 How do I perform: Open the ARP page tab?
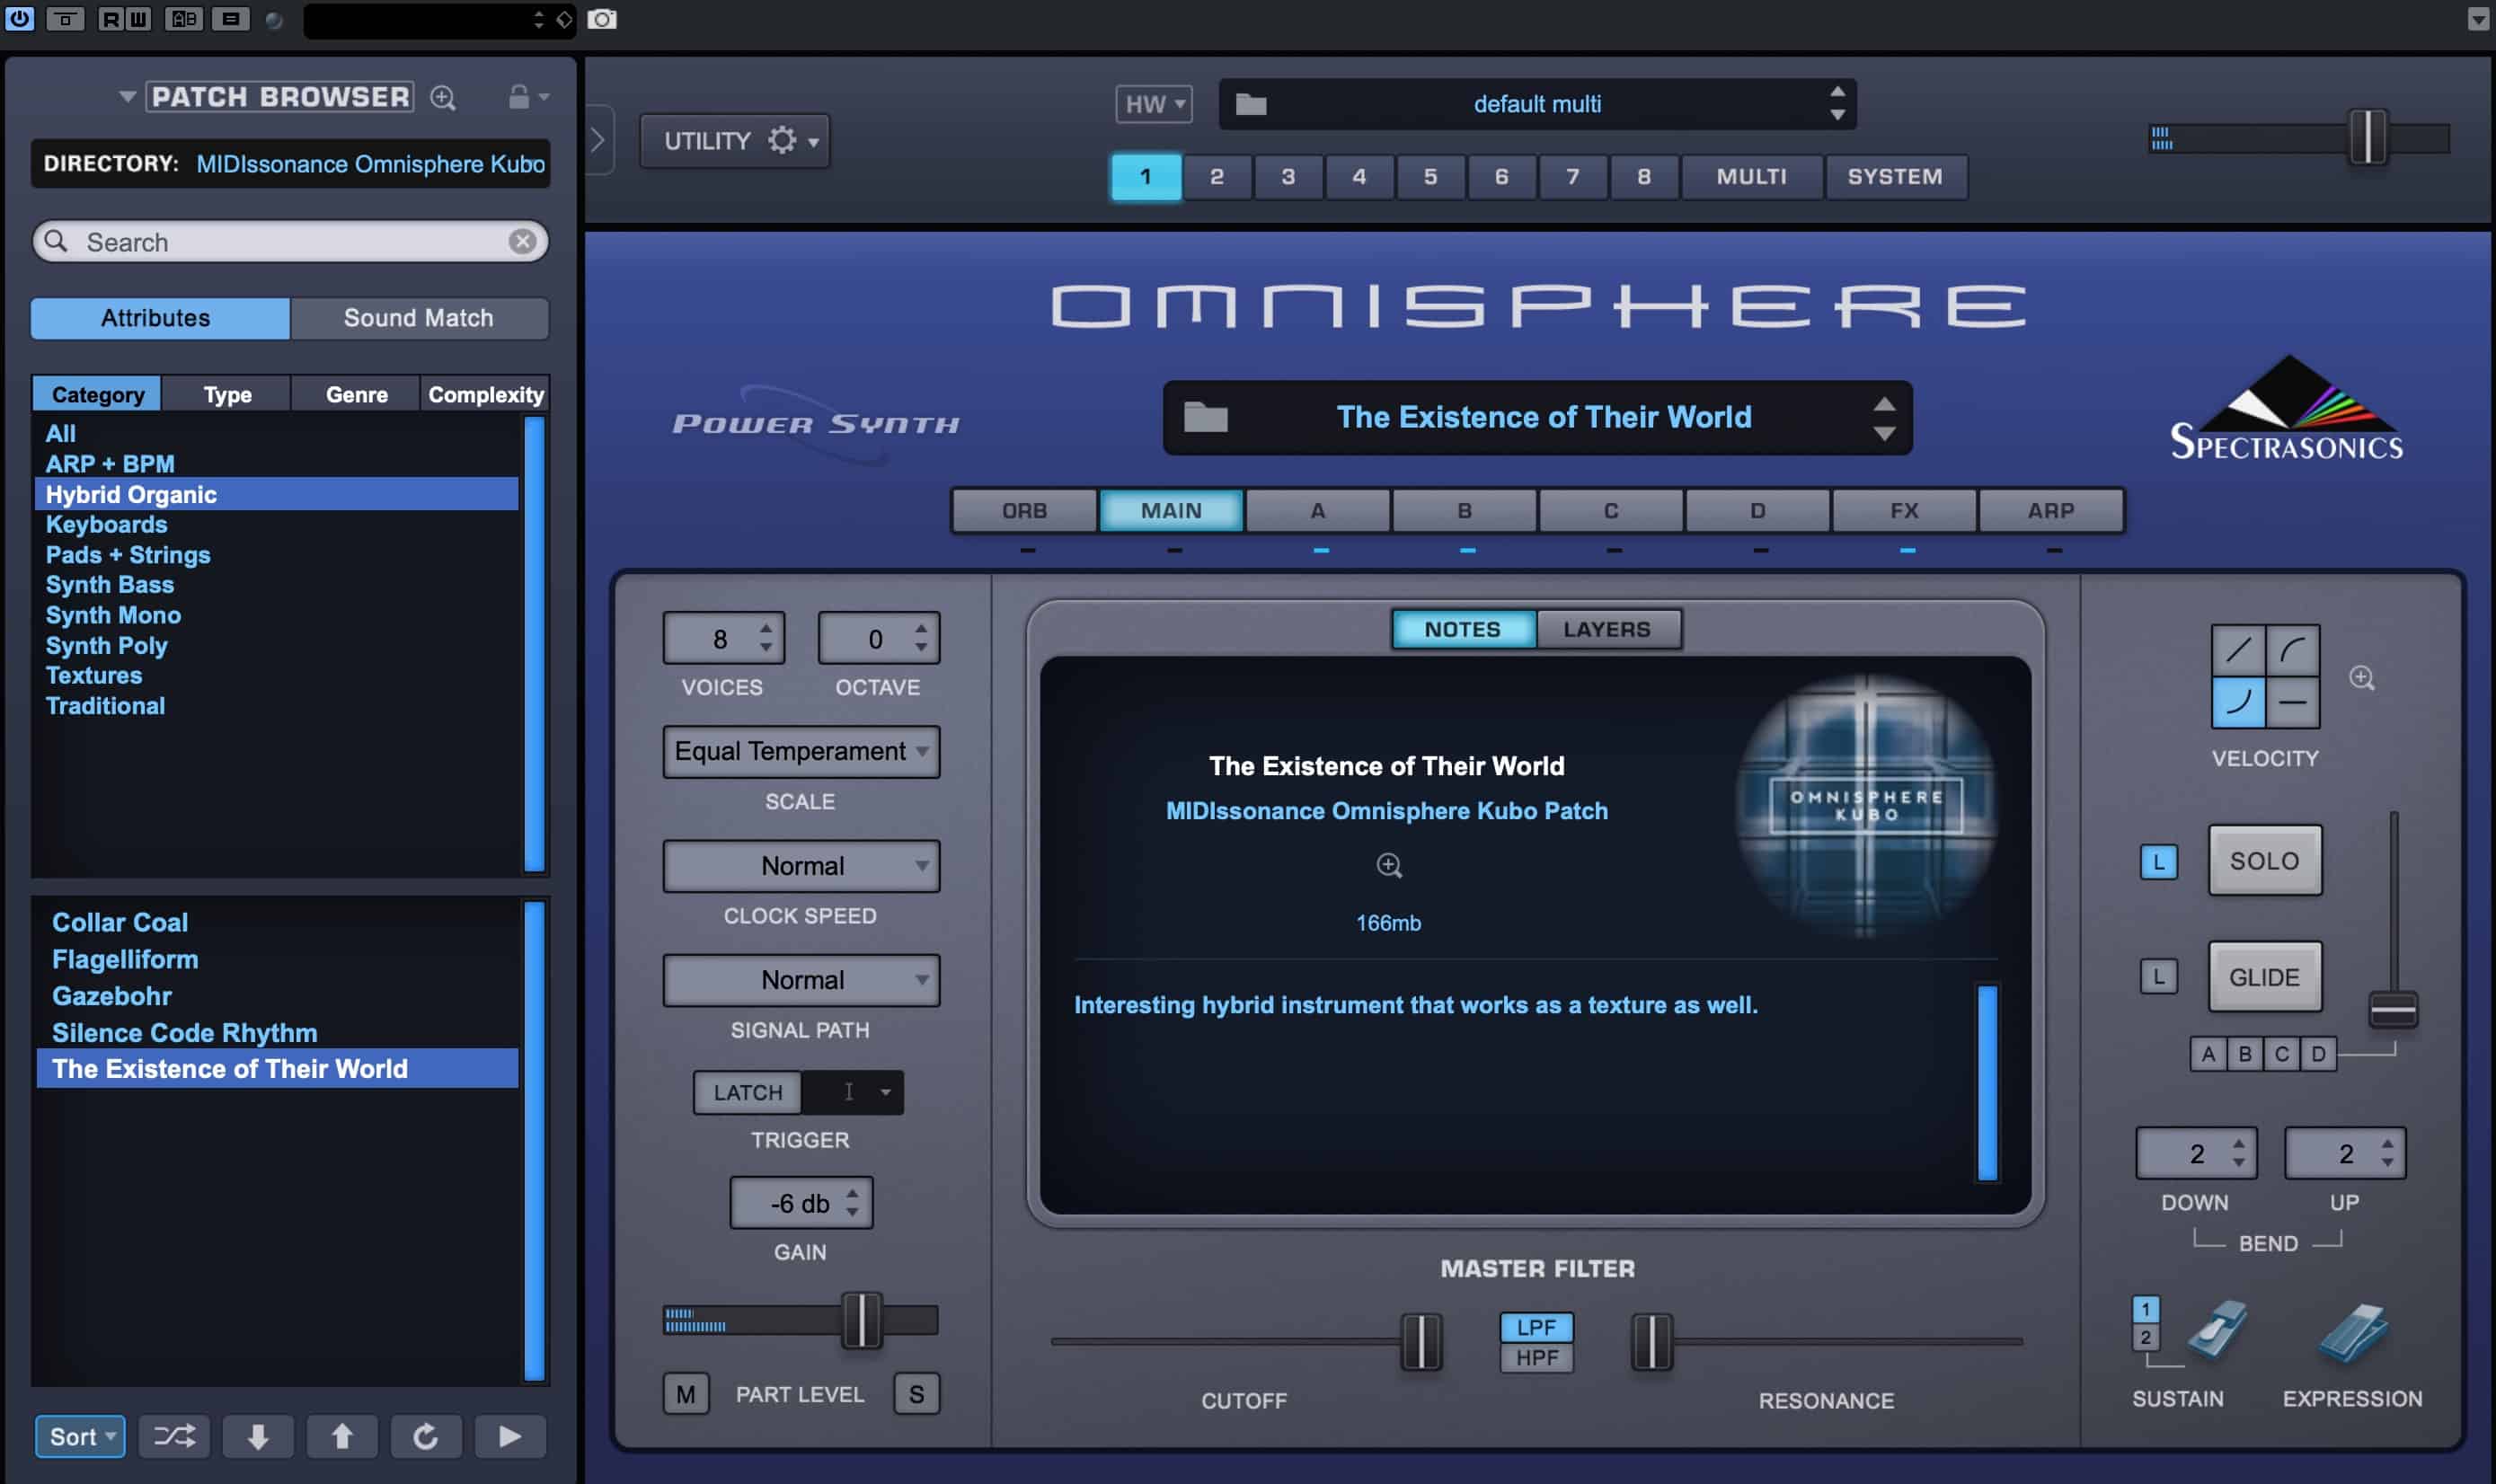coord(2052,510)
